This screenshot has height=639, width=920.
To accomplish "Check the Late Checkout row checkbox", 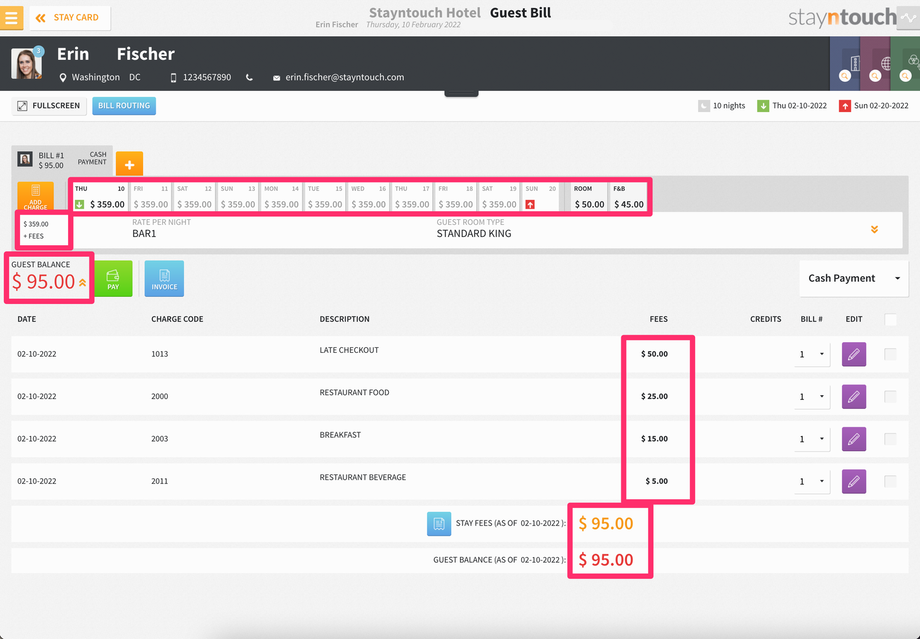I will tap(890, 354).
